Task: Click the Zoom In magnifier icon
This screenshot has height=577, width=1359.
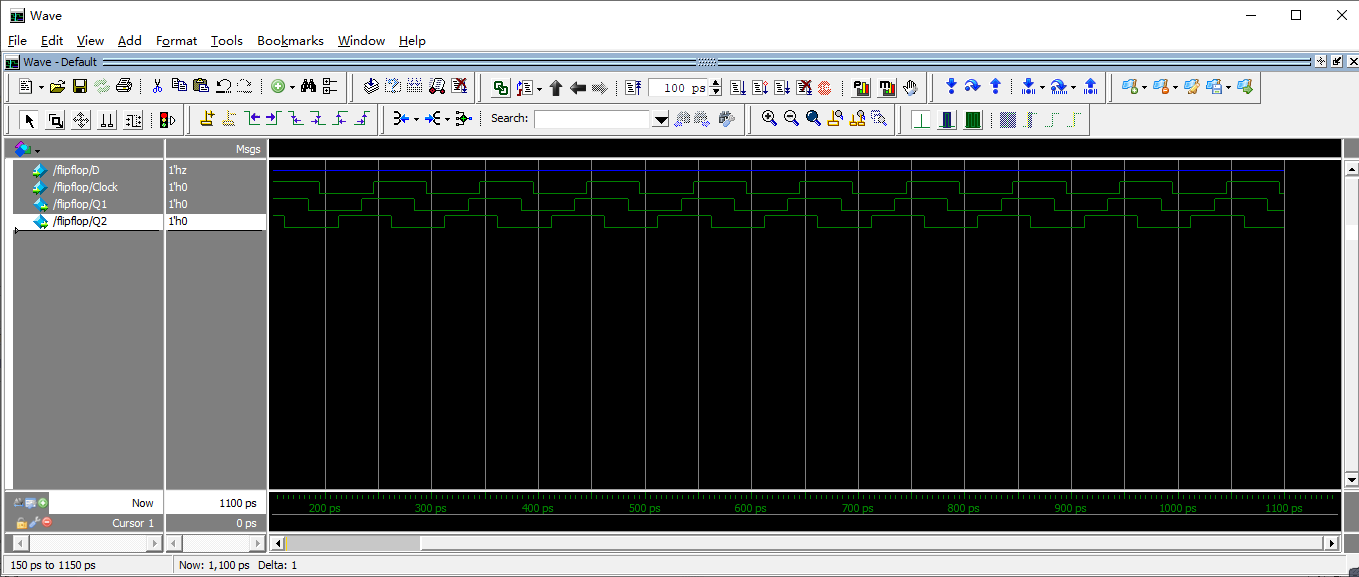Action: coord(769,119)
